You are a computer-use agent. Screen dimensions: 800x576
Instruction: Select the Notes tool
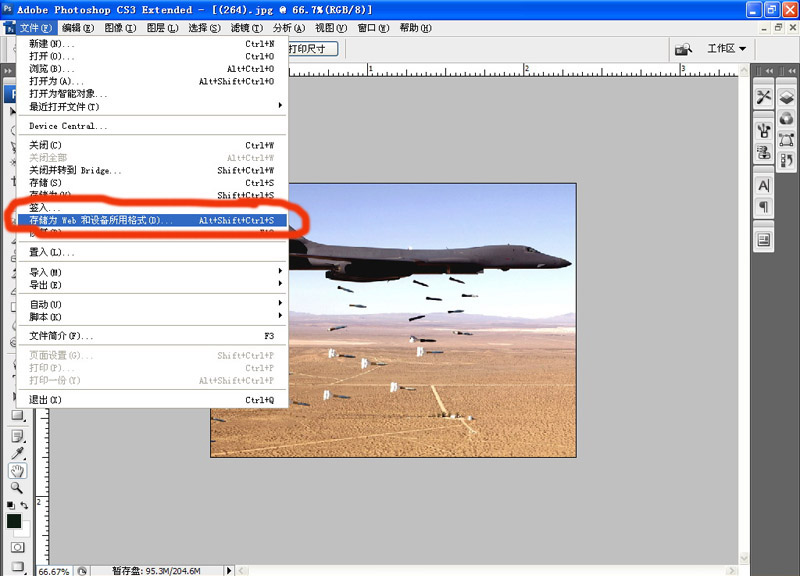pos(17,437)
